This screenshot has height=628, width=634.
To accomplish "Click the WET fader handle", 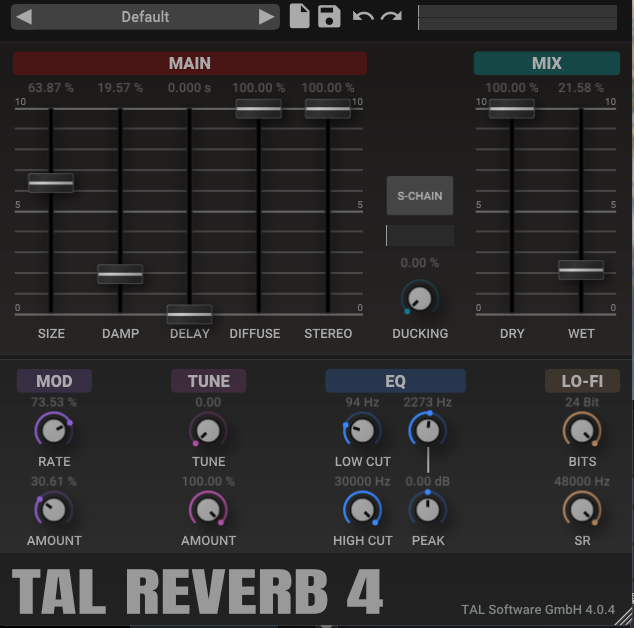I will coord(581,270).
